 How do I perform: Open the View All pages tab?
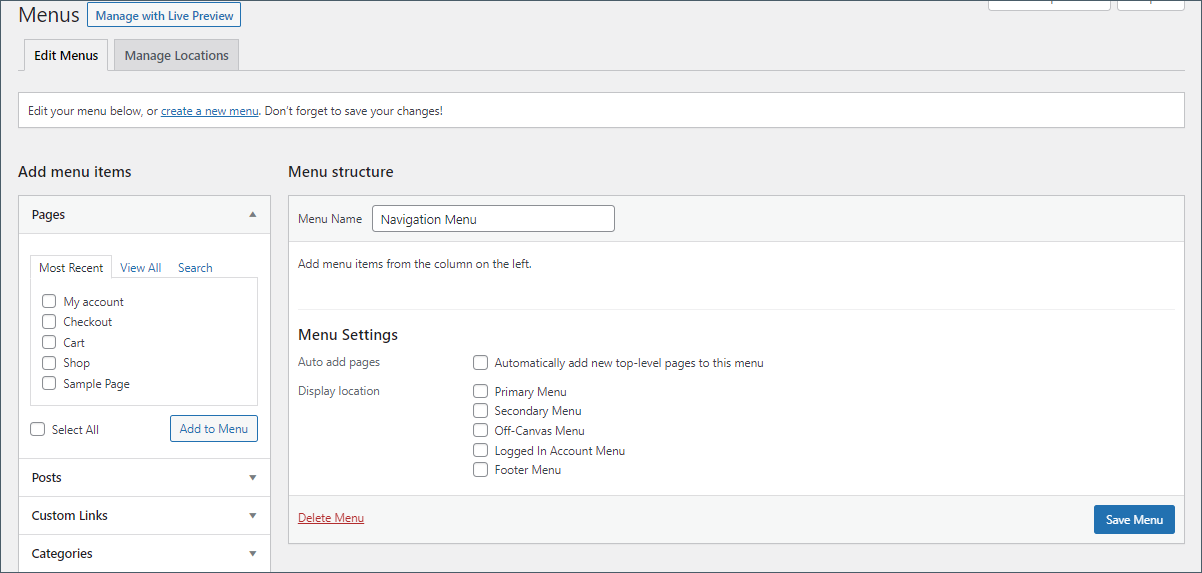pyautogui.click(x=140, y=268)
